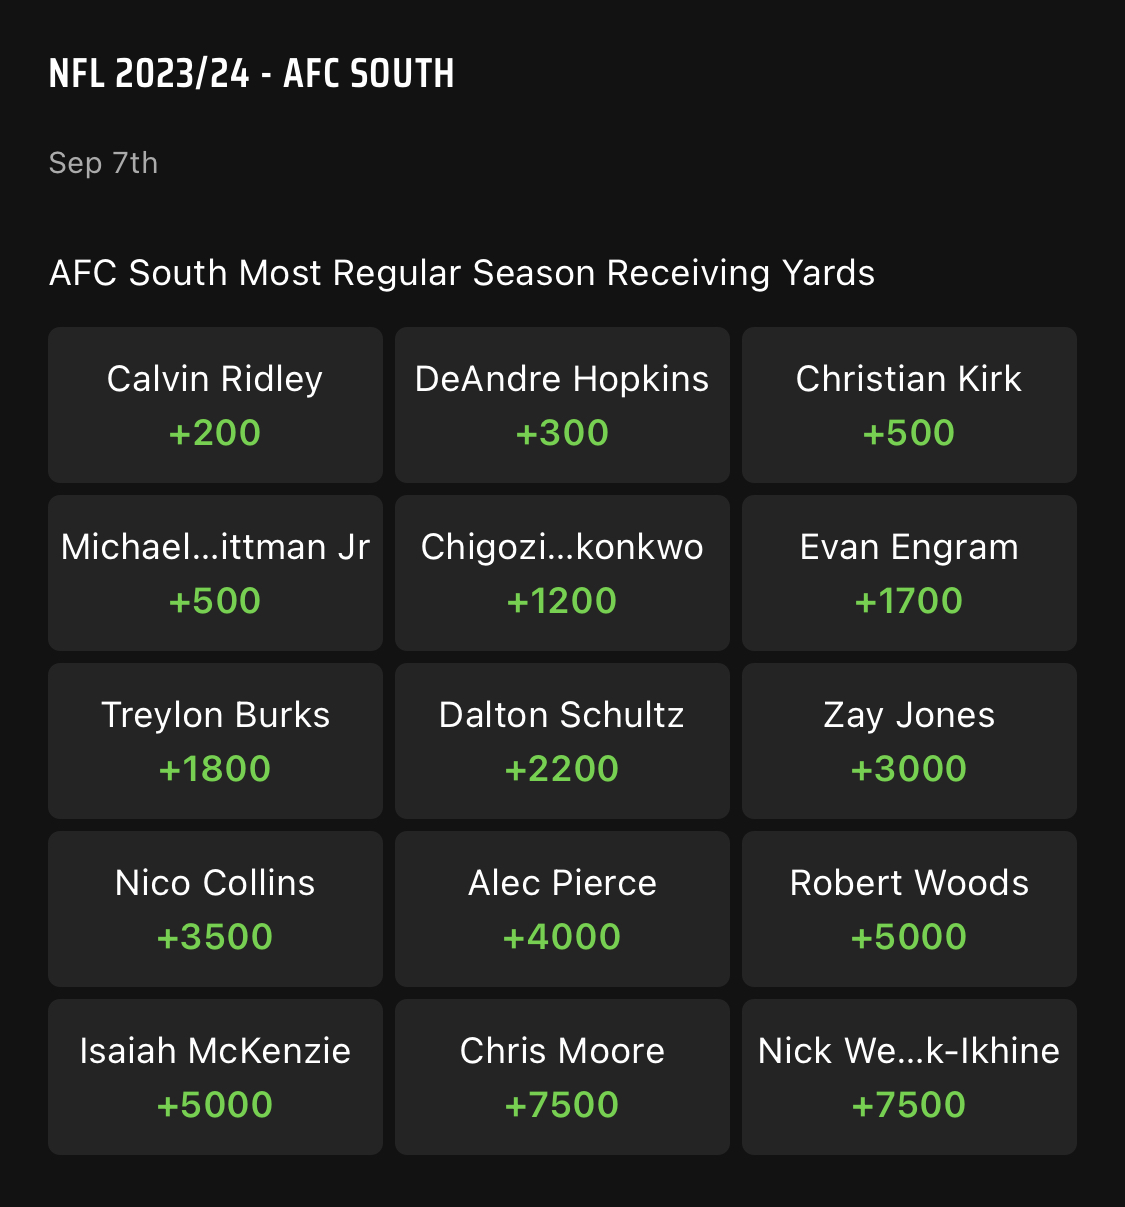Image resolution: width=1125 pixels, height=1207 pixels.
Task: Click the +200 odds value under Ridley
Action: pyautogui.click(x=215, y=433)
